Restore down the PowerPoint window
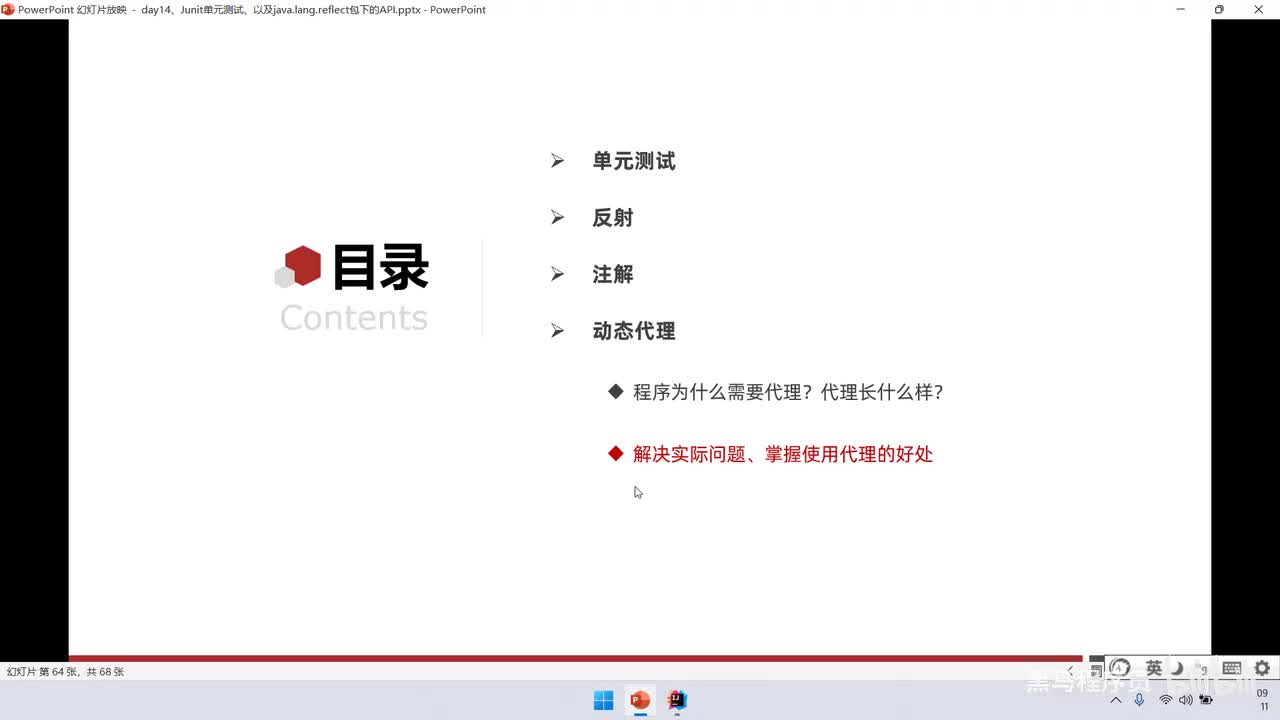The width and height of the screenshot is (1280, 720). [1219, 9]
